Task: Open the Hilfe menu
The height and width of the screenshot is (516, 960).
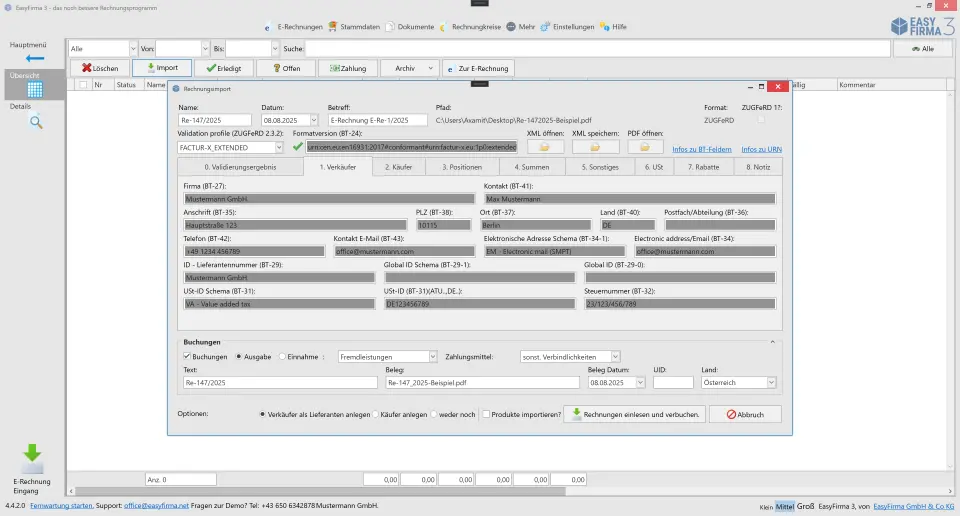Action: 613,27
